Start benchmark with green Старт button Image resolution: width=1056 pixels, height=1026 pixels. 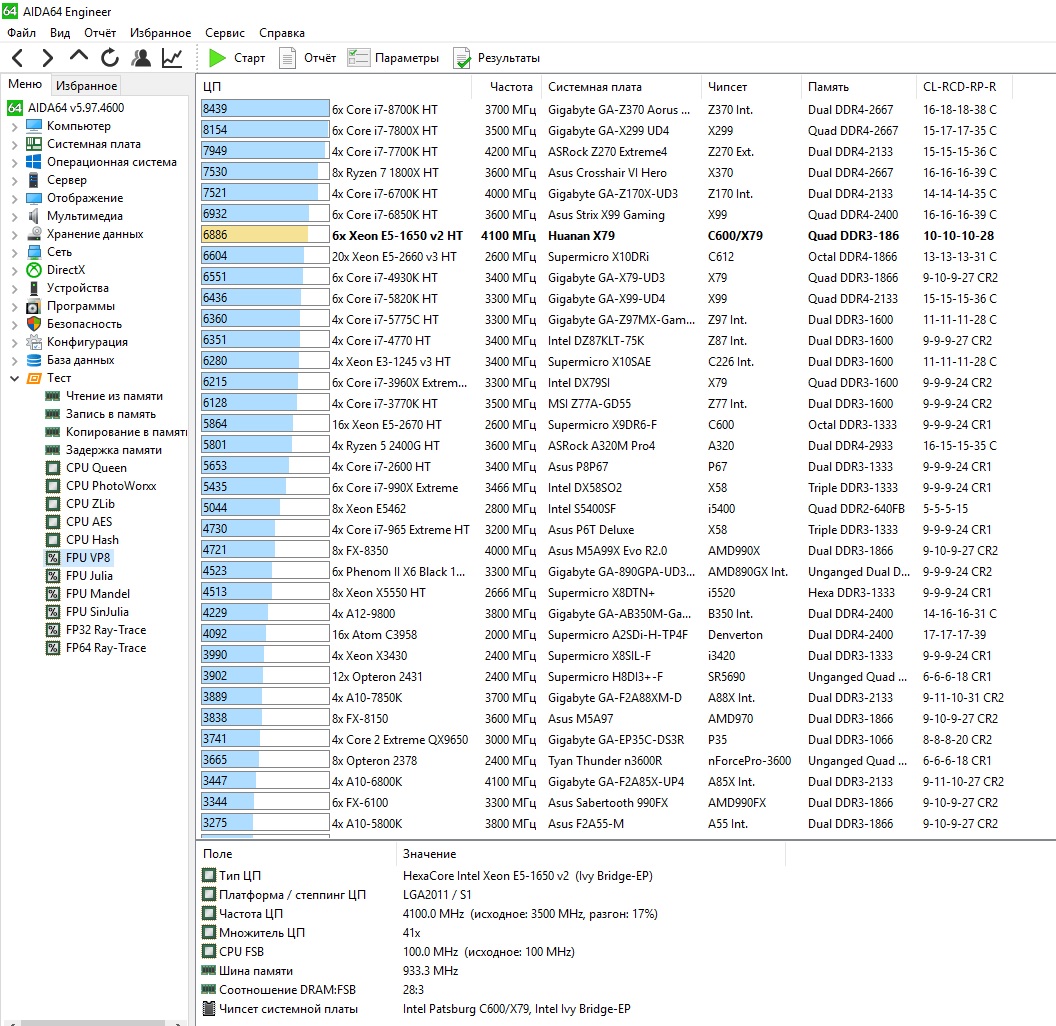[237, 58]
